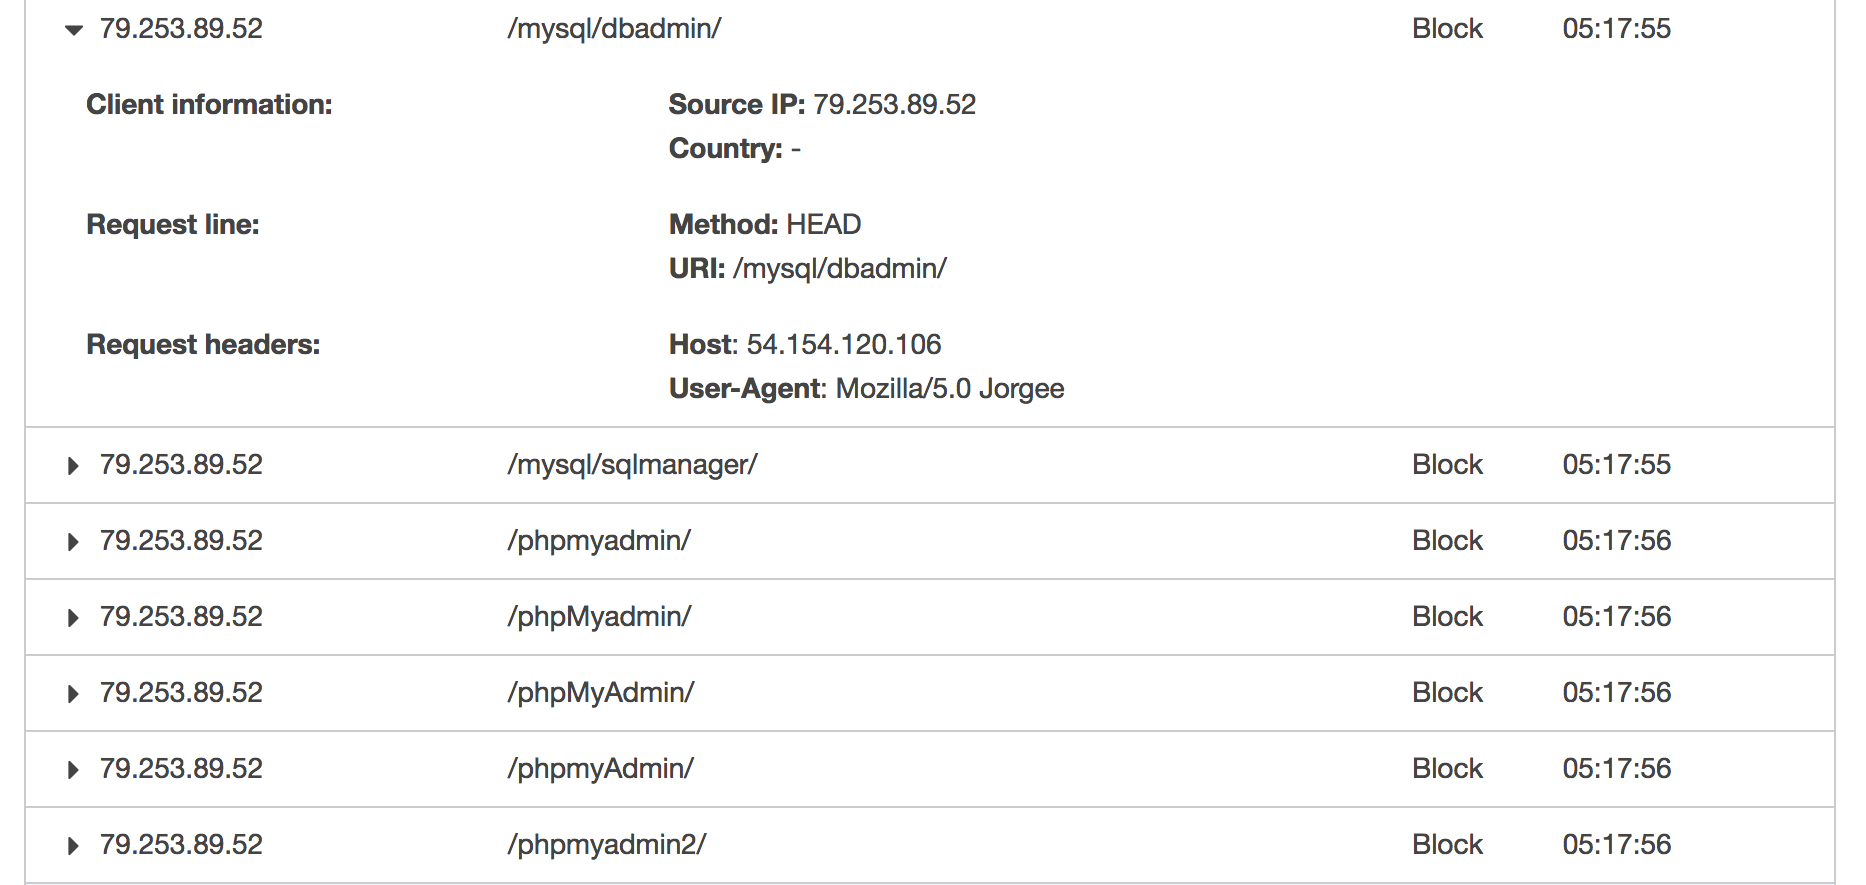Click the Block action for /mysql/dbadmin/
Screen dimensions: 1866x885
(x=1447, y=29)
